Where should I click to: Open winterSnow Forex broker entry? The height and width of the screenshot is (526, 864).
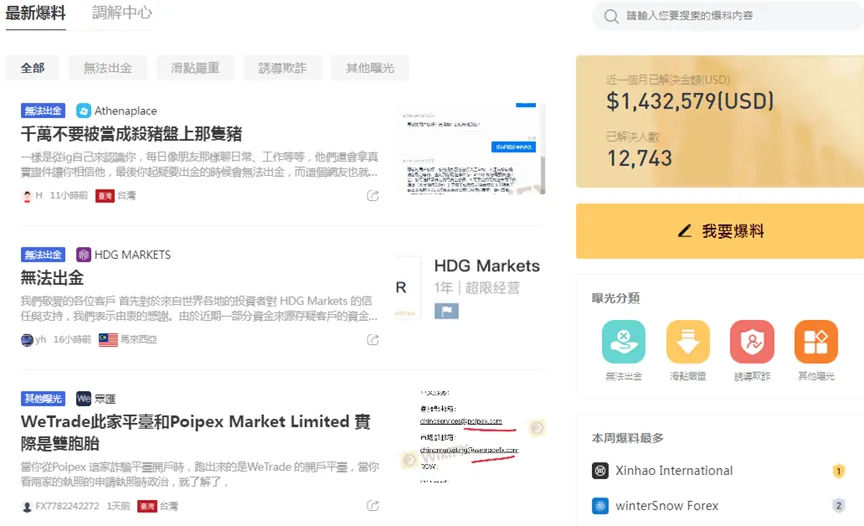click(667, 506)
